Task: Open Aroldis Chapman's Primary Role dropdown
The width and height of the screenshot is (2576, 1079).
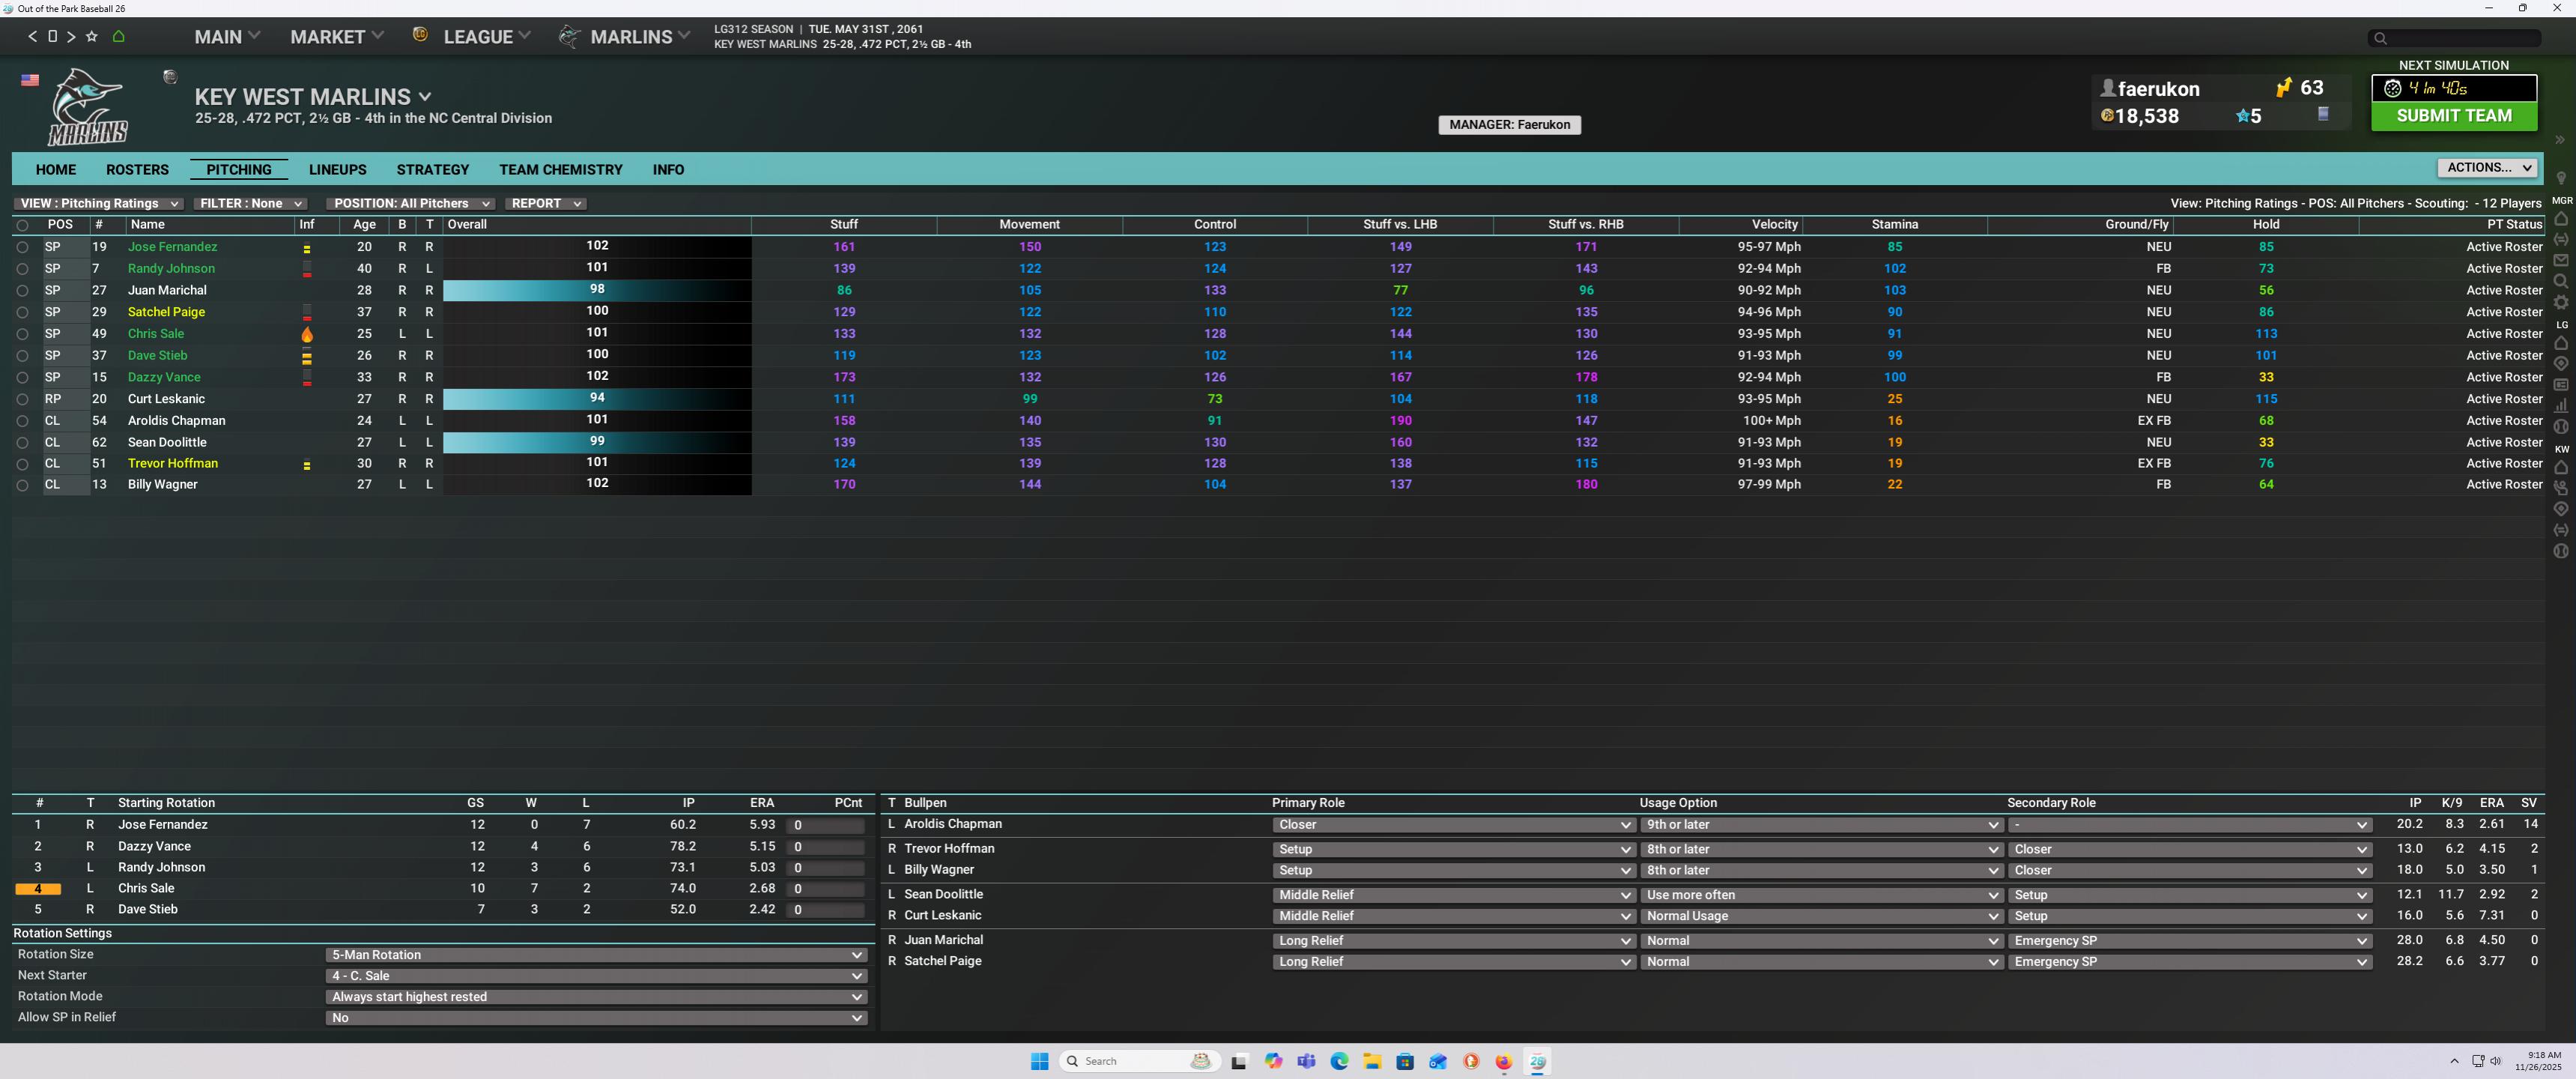Action: pos(1453,825)
